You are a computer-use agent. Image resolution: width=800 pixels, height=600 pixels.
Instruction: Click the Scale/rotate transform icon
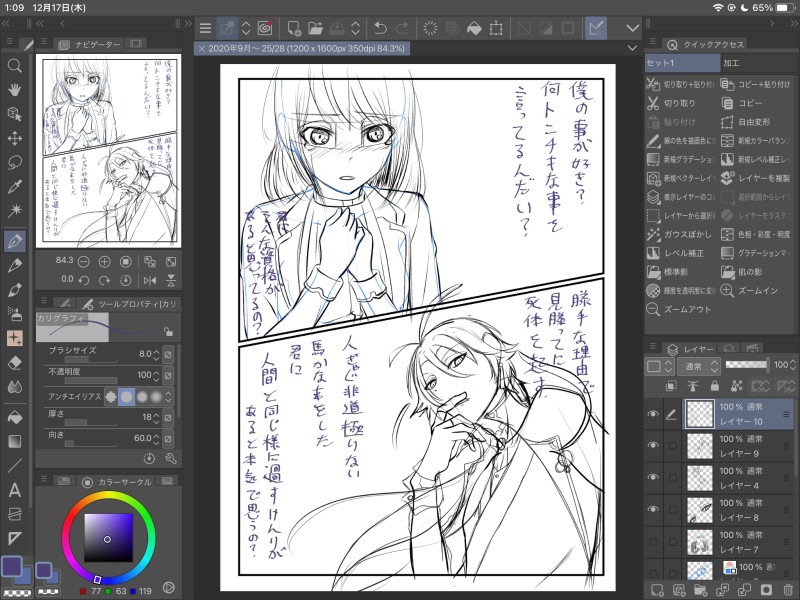tap(496, 28)
